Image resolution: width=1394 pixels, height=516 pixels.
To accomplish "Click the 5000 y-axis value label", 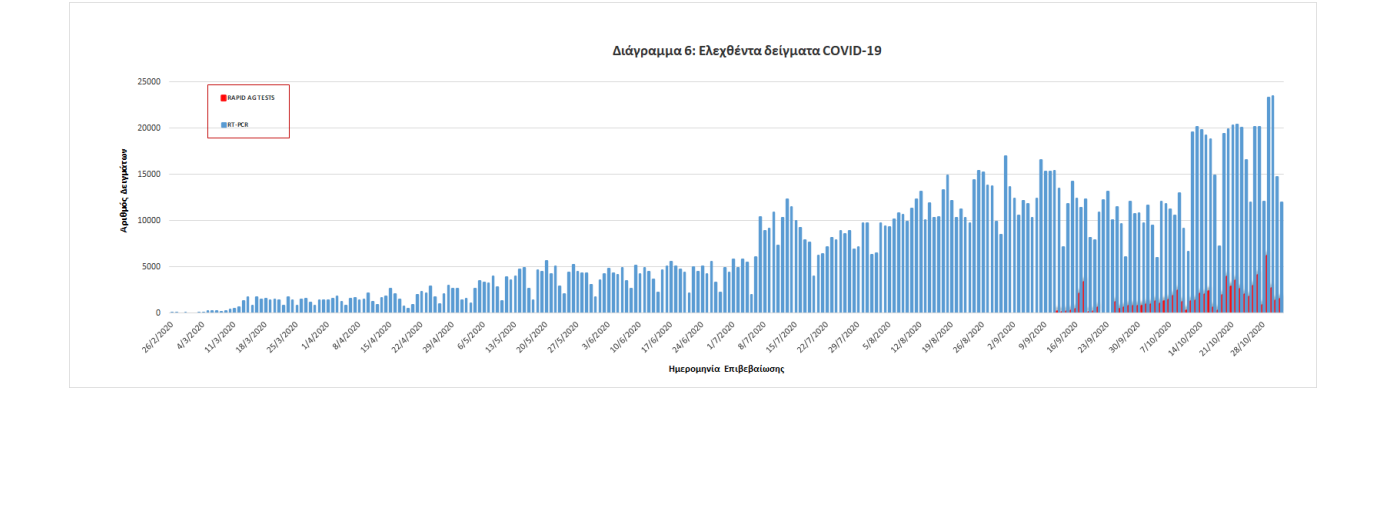I will tap(153, 267).
